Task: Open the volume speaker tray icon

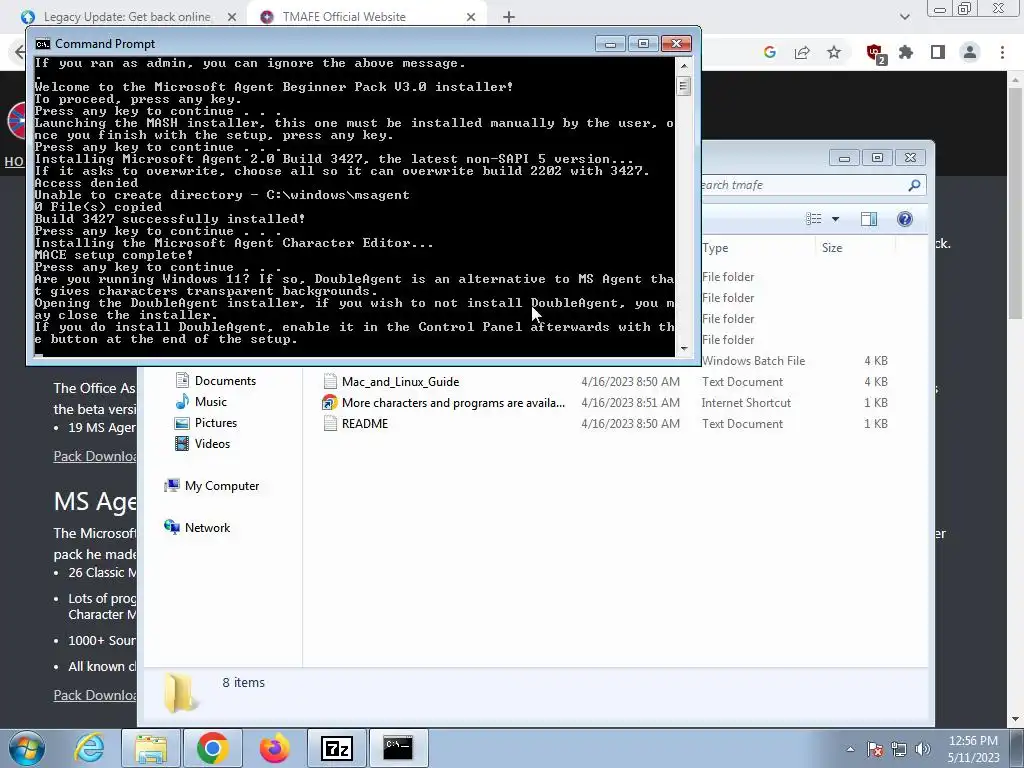Action: pyautogui.click(x=923, y=749)
